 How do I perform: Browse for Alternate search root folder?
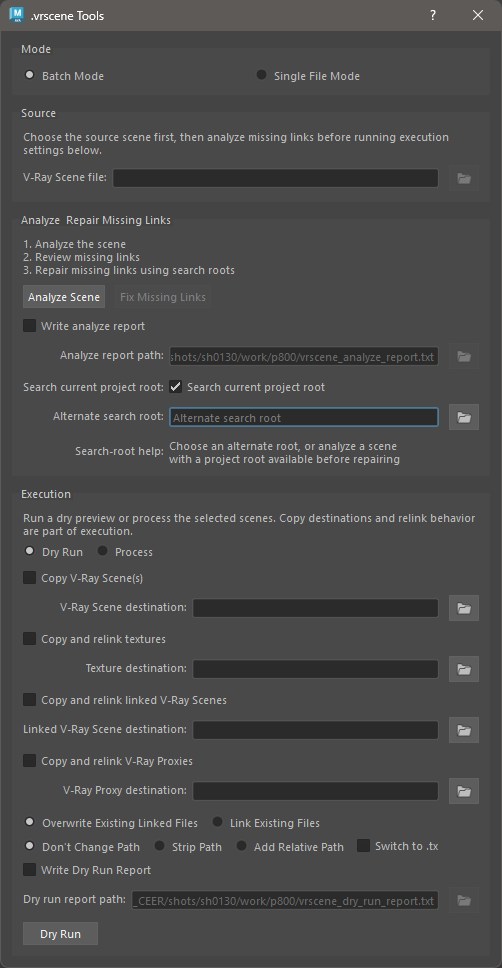pos(464,417)
